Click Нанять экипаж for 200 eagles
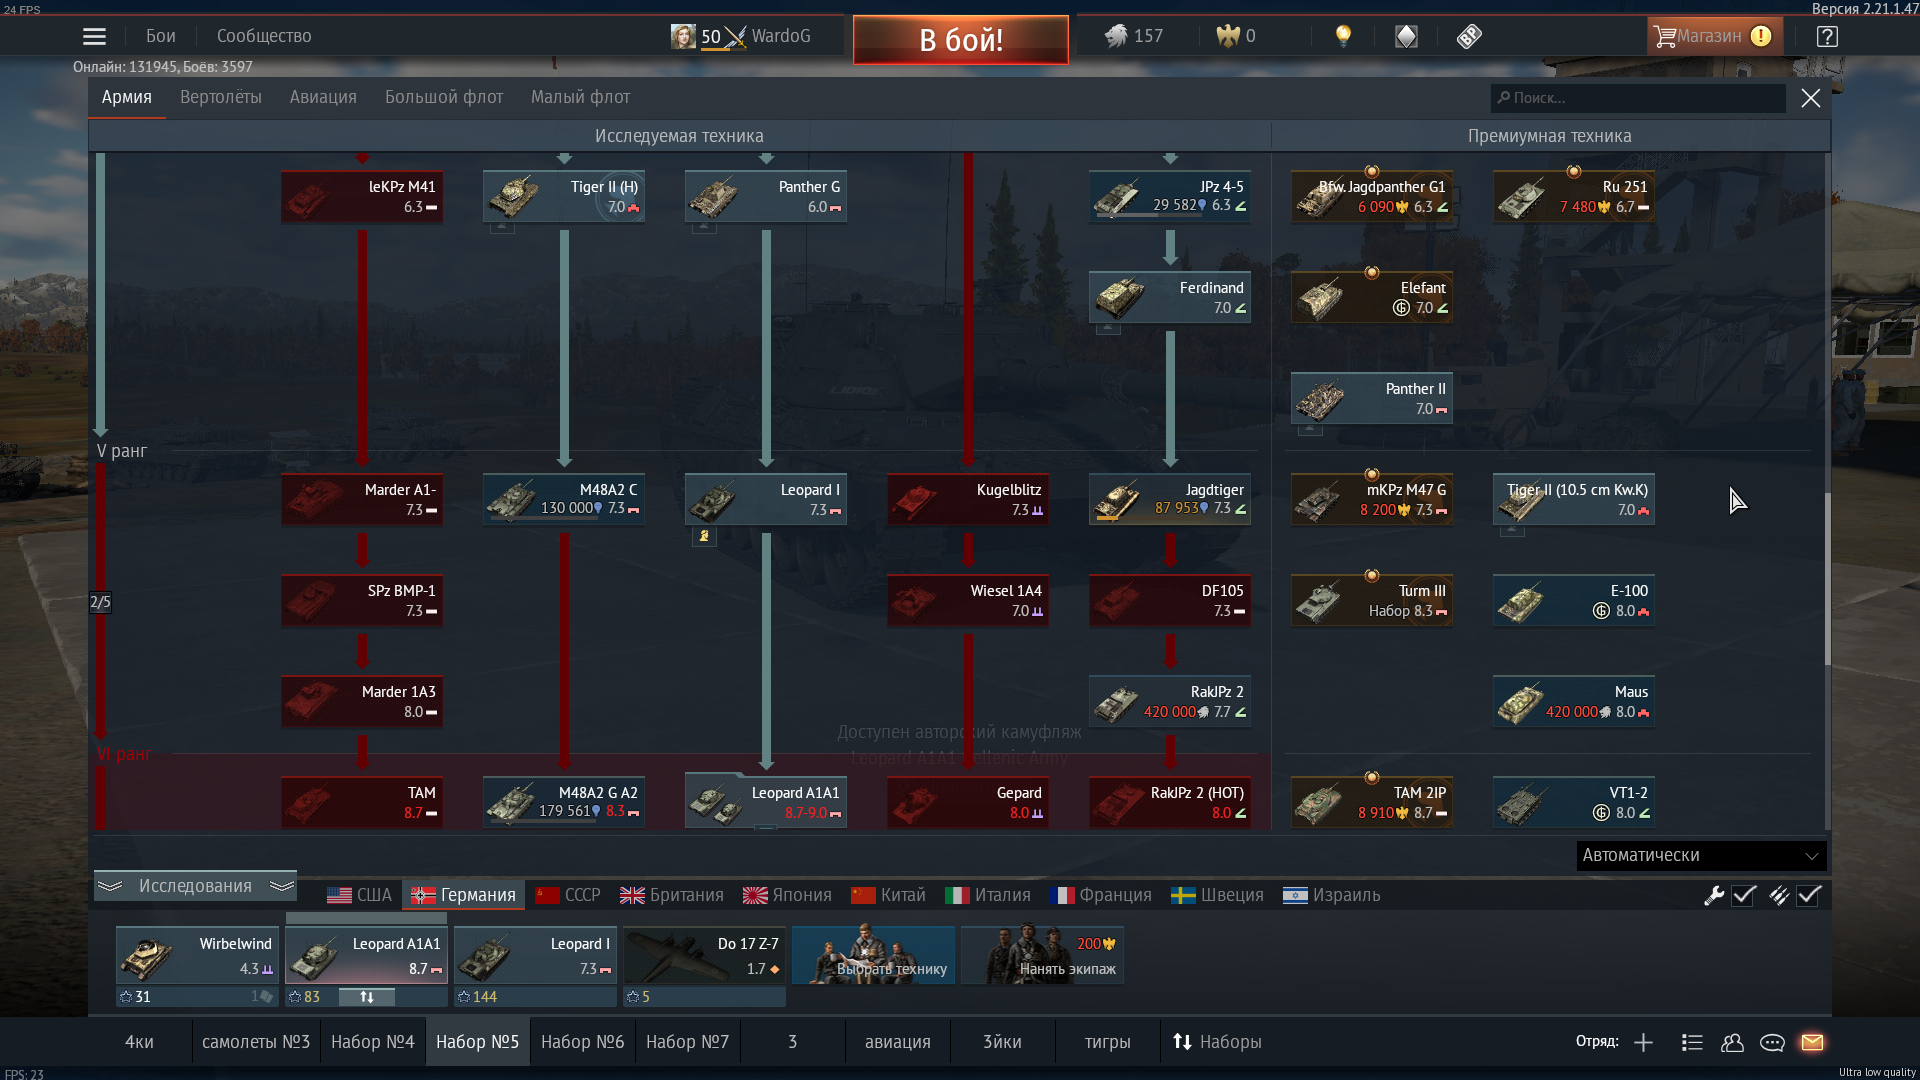The image size is (1920, 1080). [1042, 956]
